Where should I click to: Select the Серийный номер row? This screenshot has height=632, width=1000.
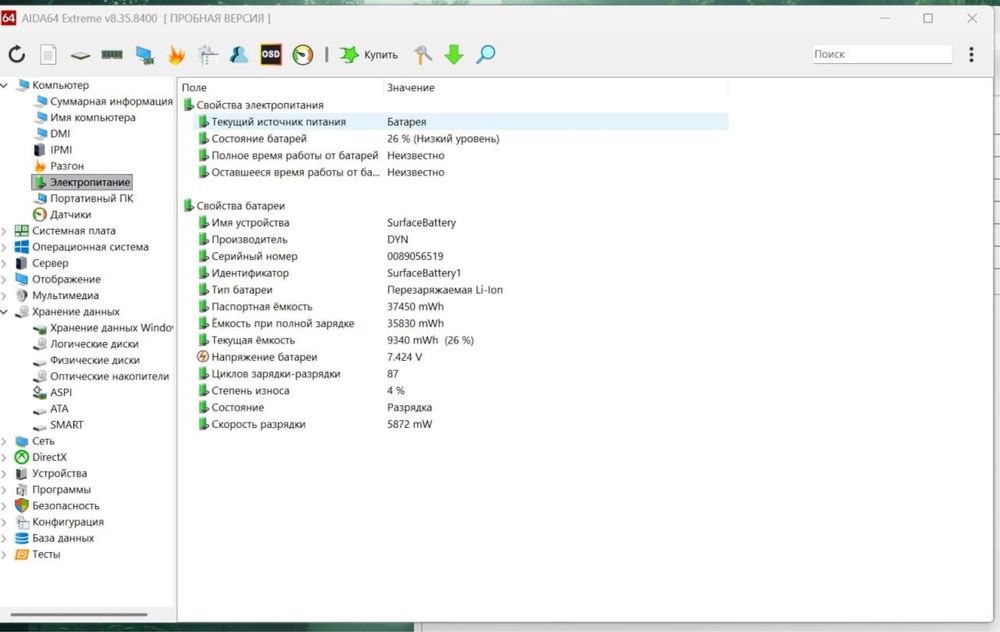coord(460,256)
